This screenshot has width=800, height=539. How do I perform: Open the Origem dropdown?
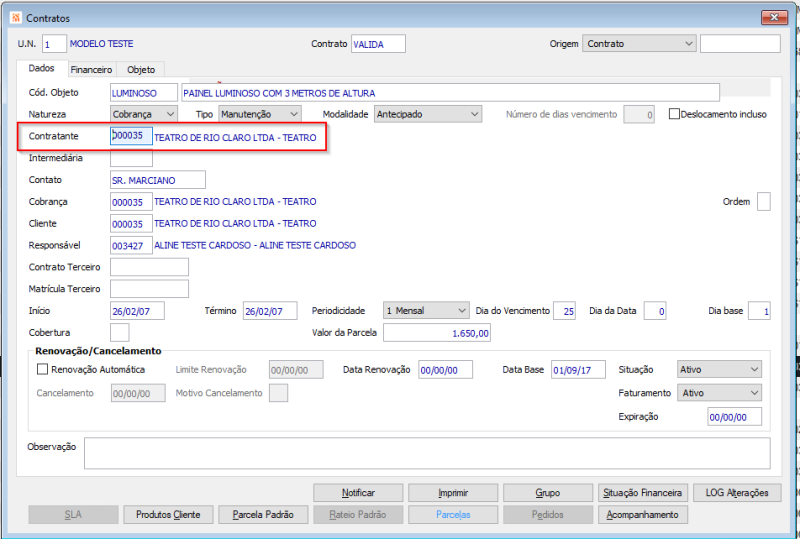tap(639, 43)
